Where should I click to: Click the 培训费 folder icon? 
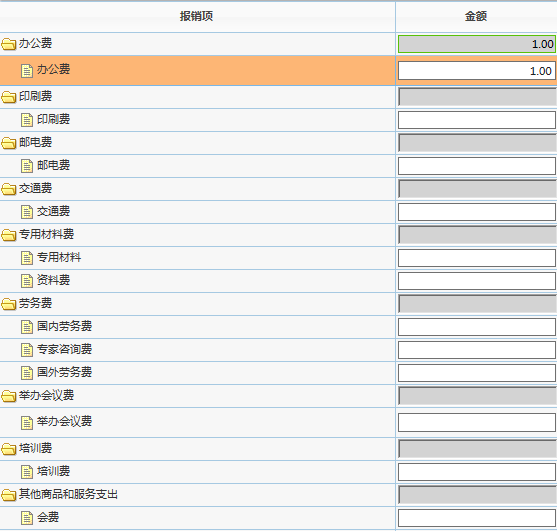click(9, 449)
